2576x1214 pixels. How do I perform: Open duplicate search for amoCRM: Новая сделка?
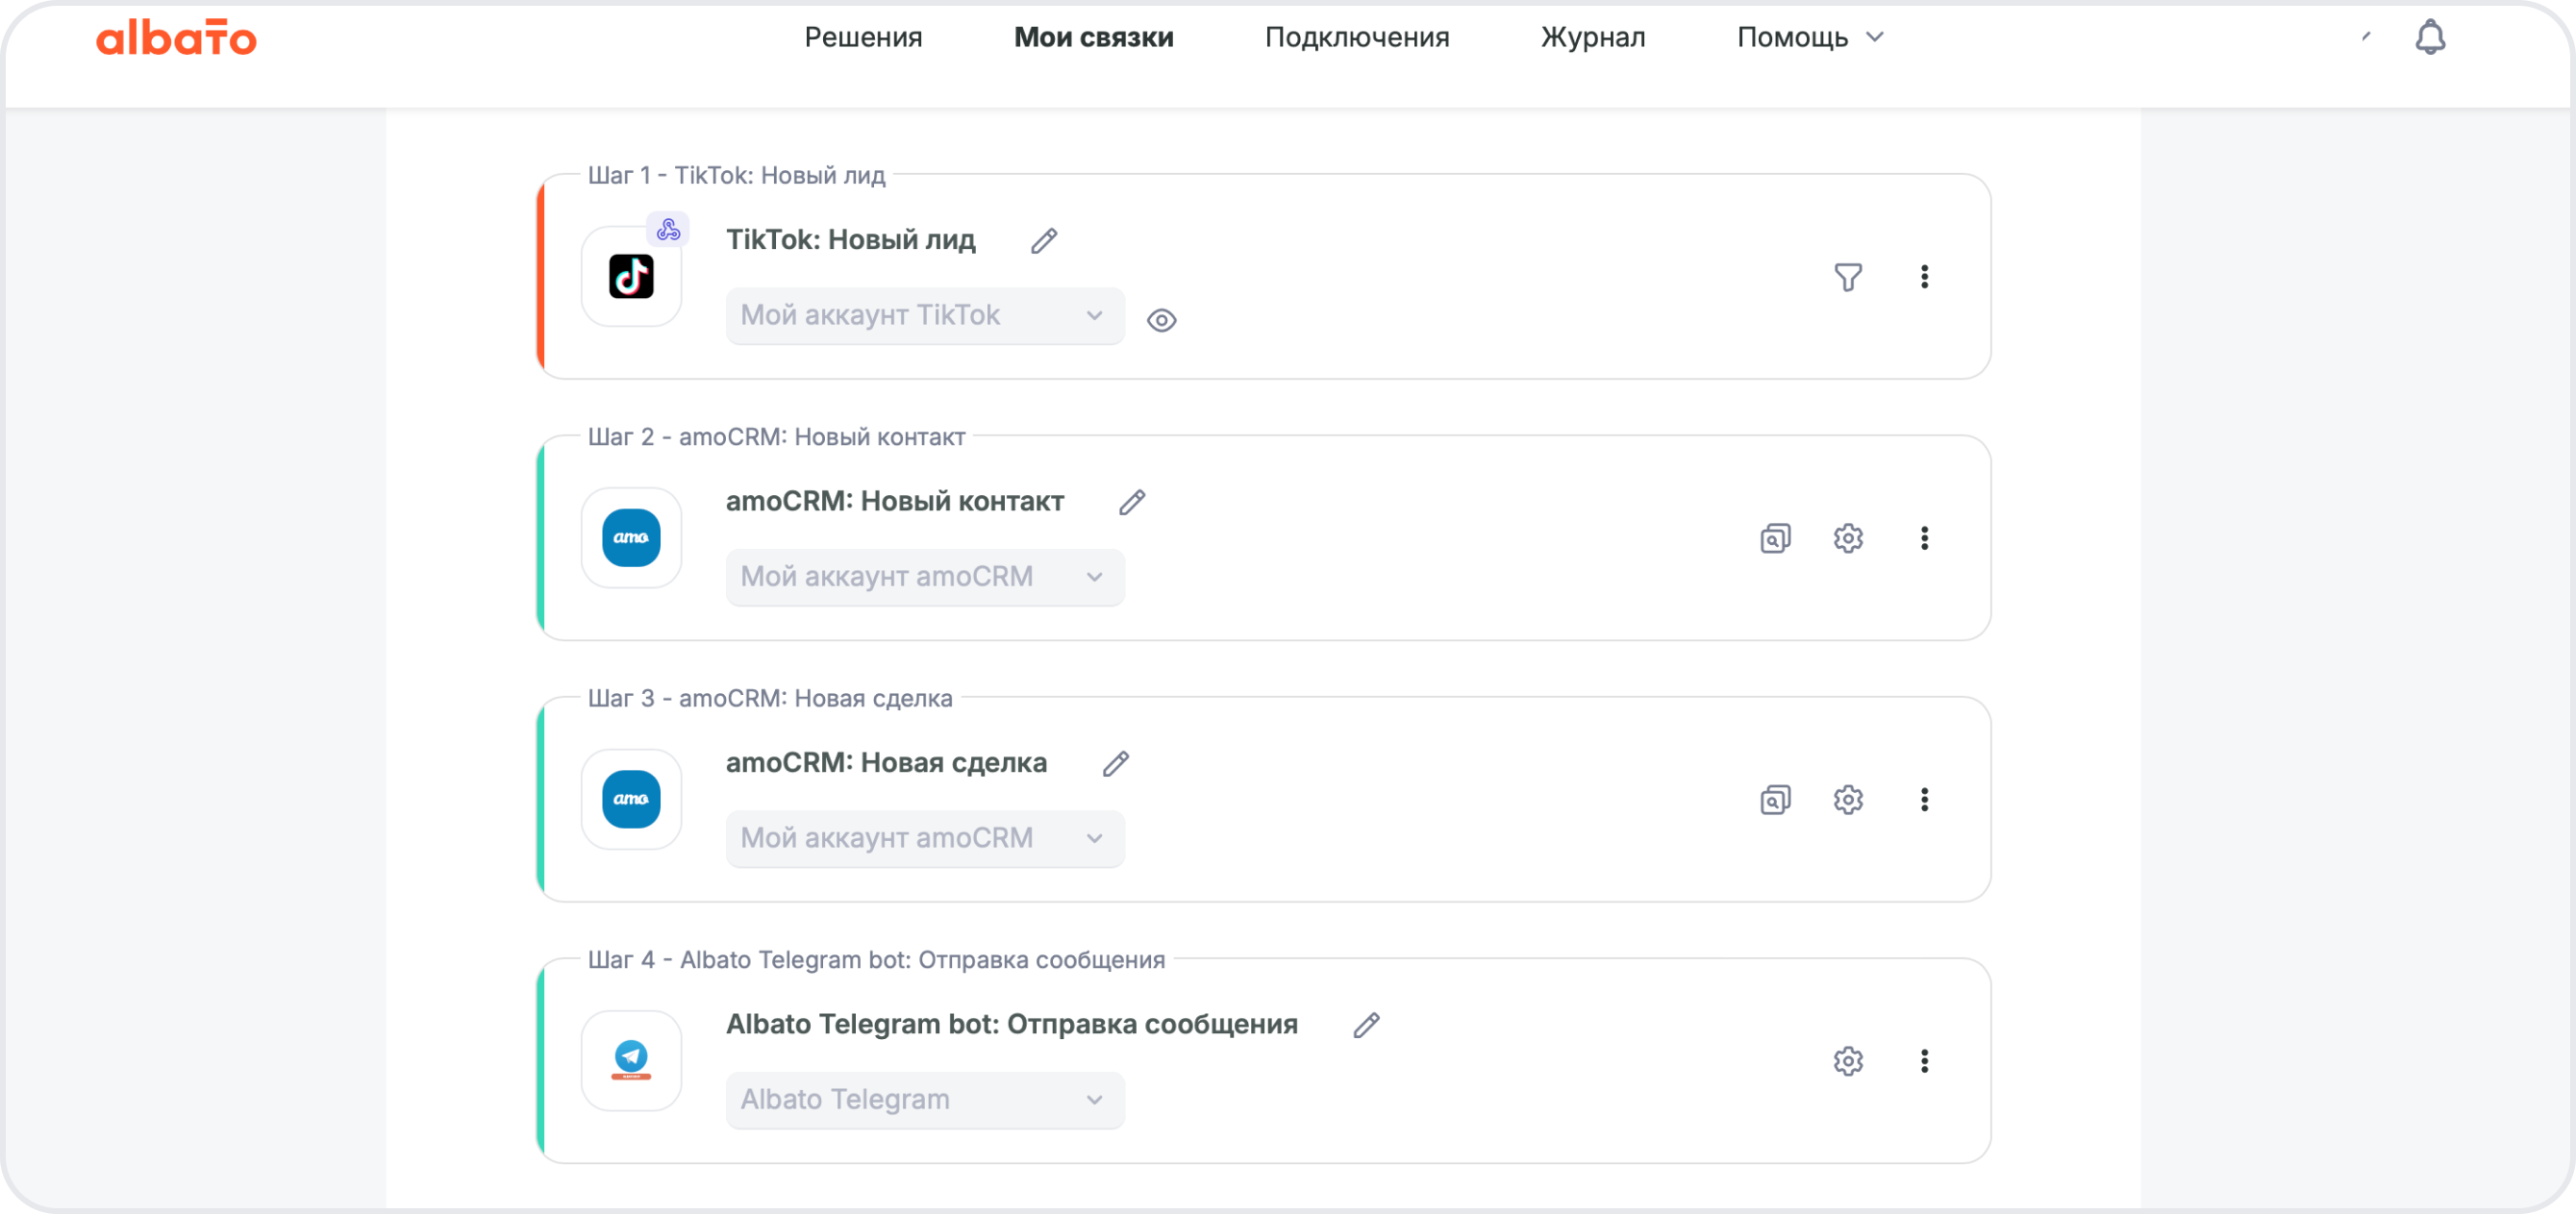(x=1775, y=799)
